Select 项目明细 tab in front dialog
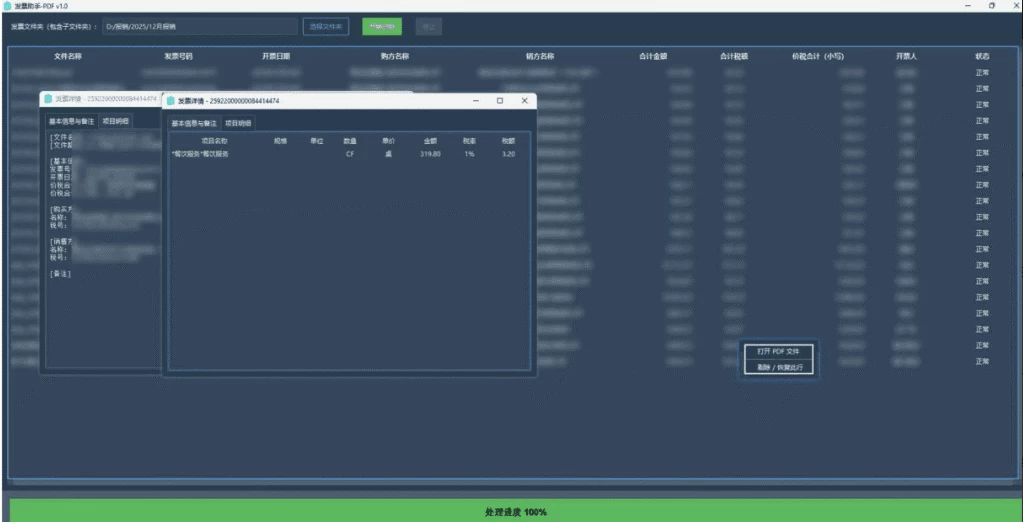 click(238, 123)
